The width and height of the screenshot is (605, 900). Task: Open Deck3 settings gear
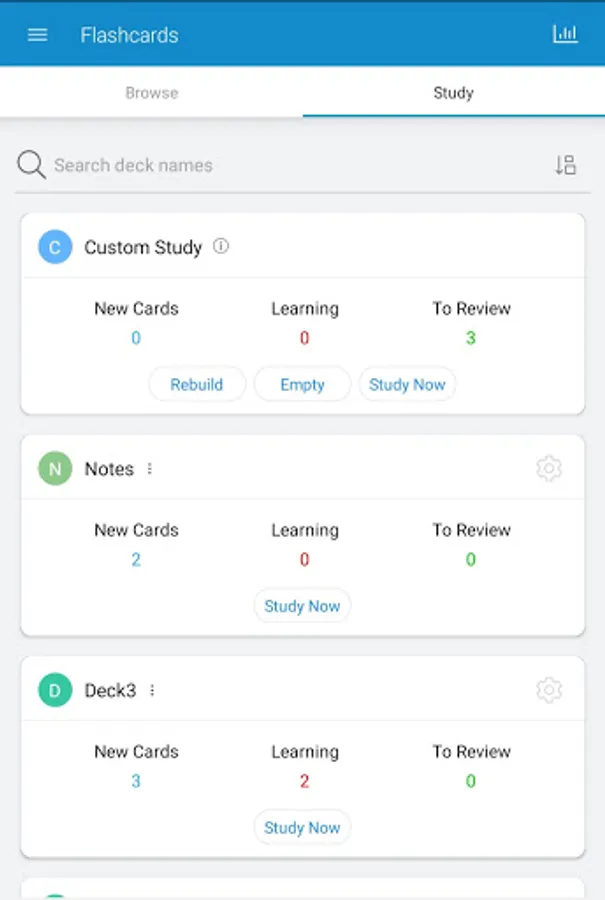click(549, 690)
